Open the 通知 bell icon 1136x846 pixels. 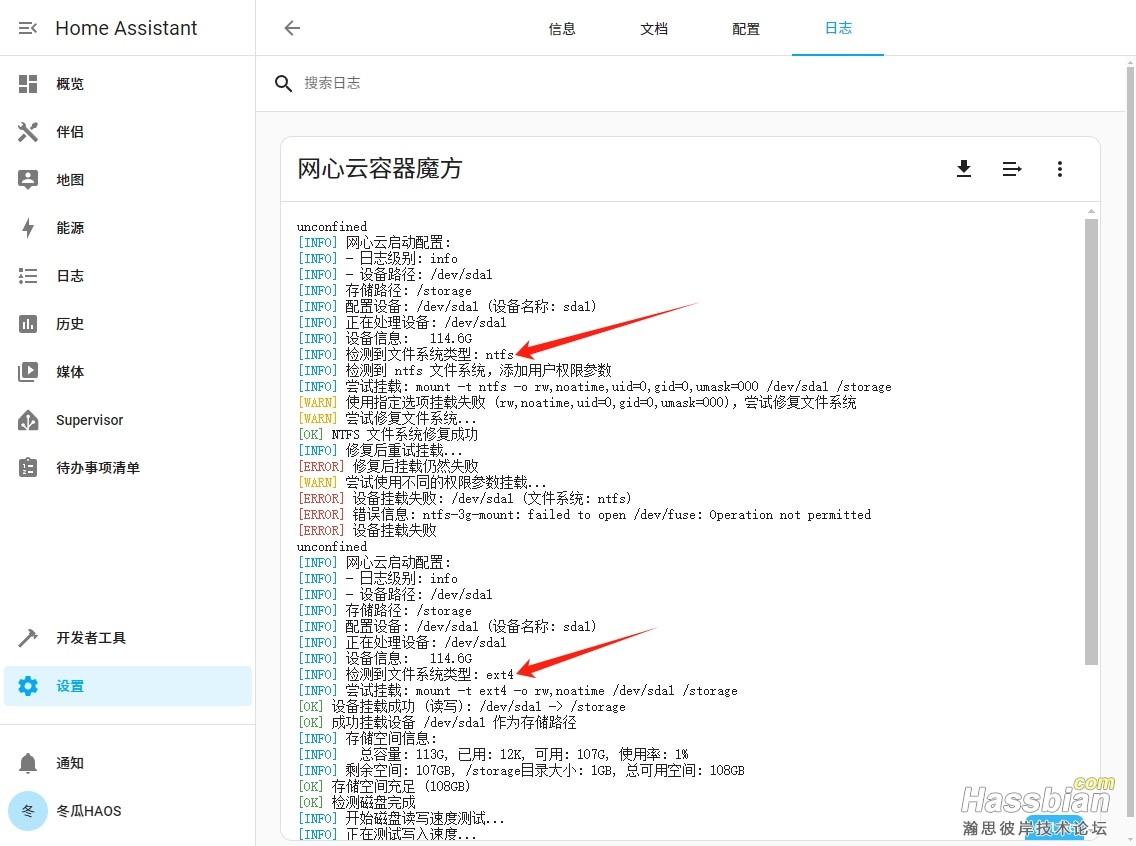[28, 763]
